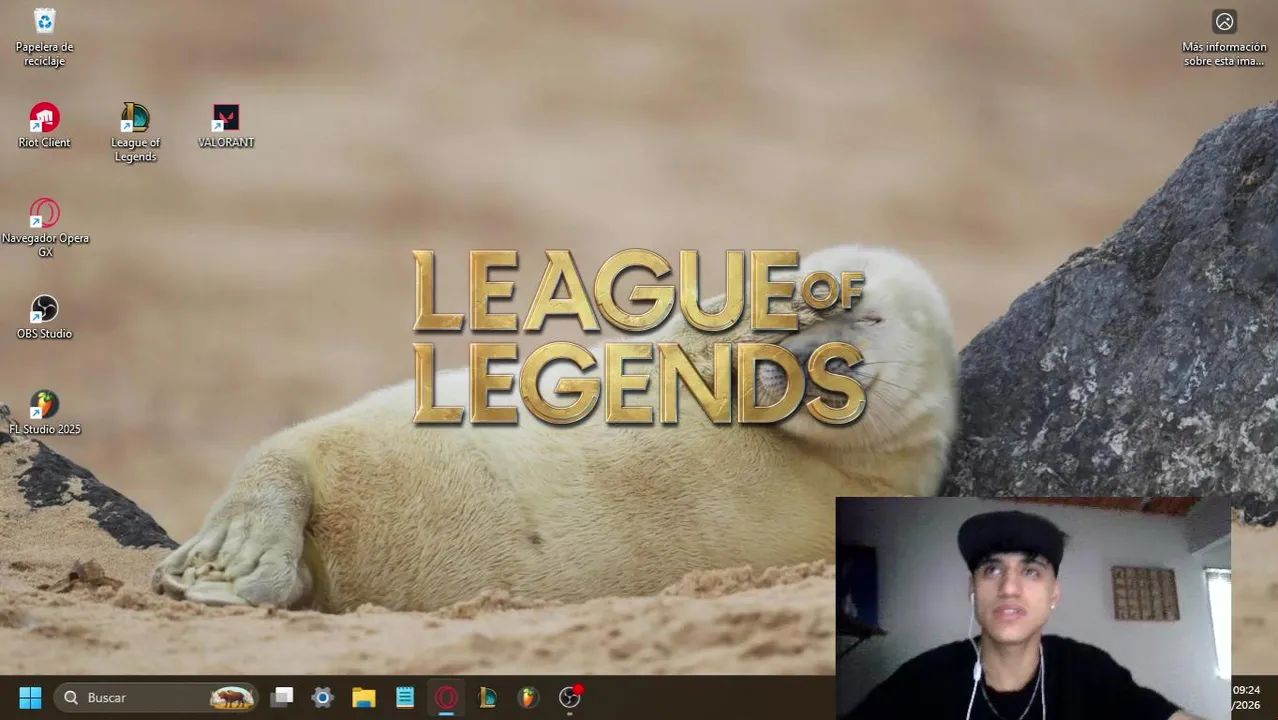This screenshot has width=1278, height=720.
Task: Switch to OBS Studio in the taskbar
Action: point(570,697)
